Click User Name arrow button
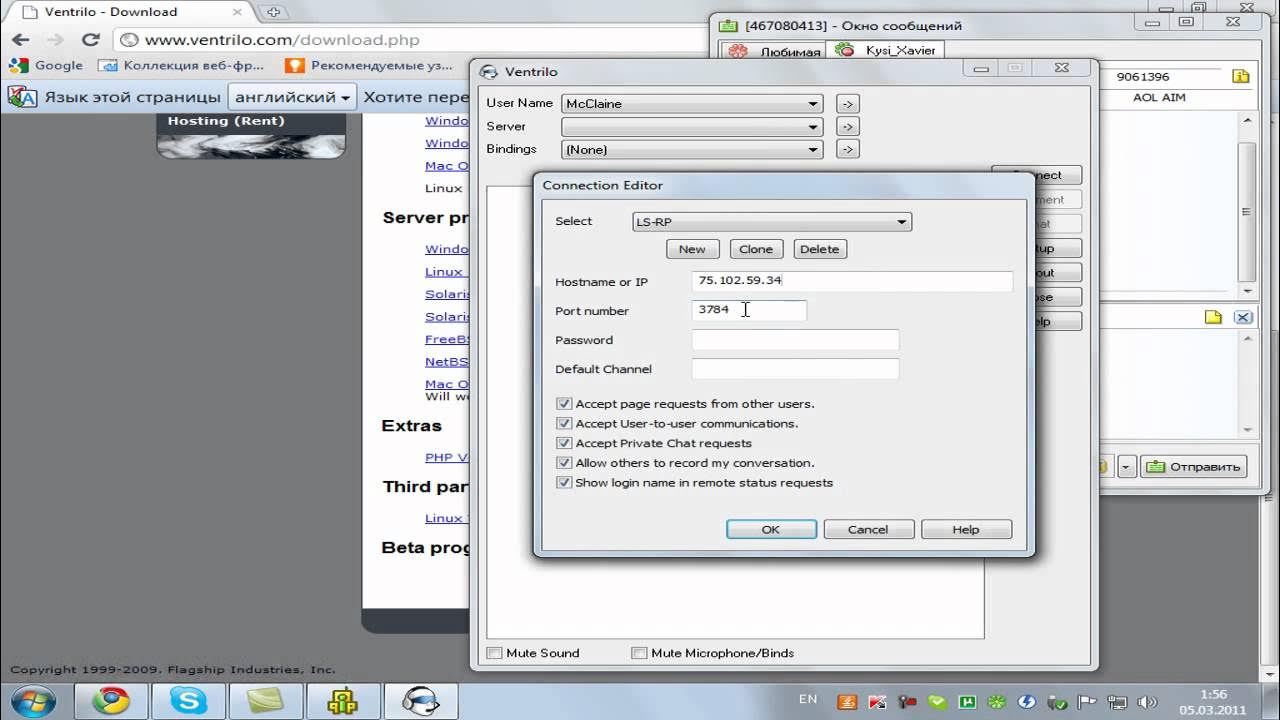Image resolution: width=1280 pixels, height=720 pixels. pos(847,103)
